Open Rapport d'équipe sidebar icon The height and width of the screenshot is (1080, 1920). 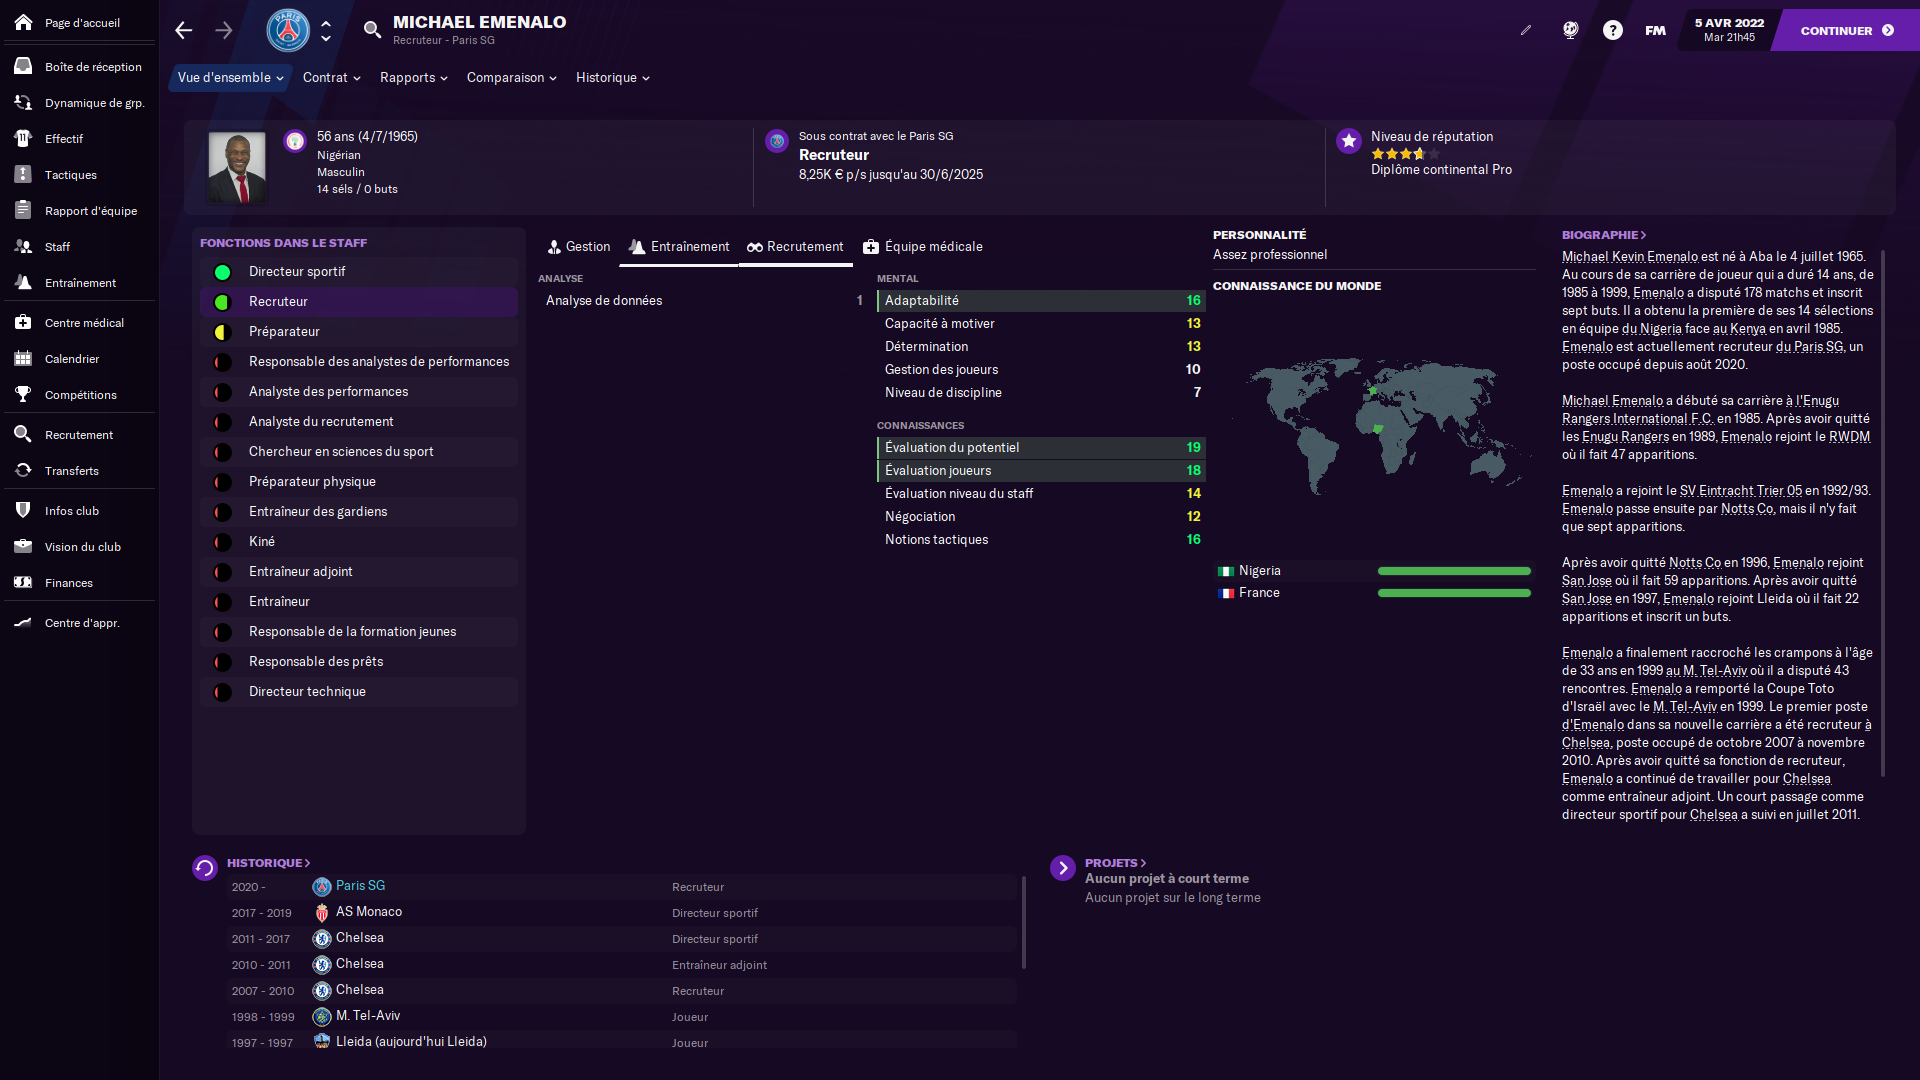pos(23,210)
